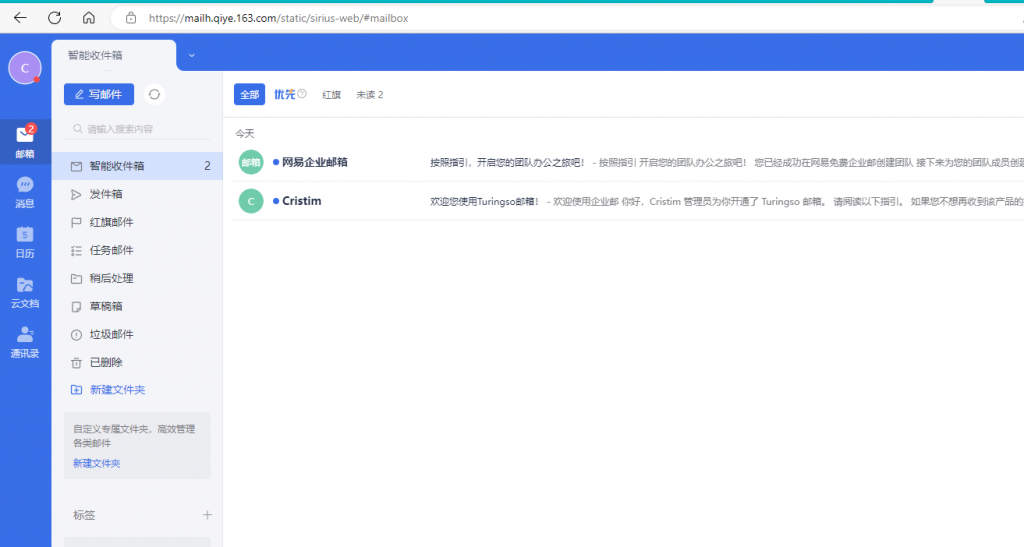Click the 请输入搜索内容 search field

138,129
